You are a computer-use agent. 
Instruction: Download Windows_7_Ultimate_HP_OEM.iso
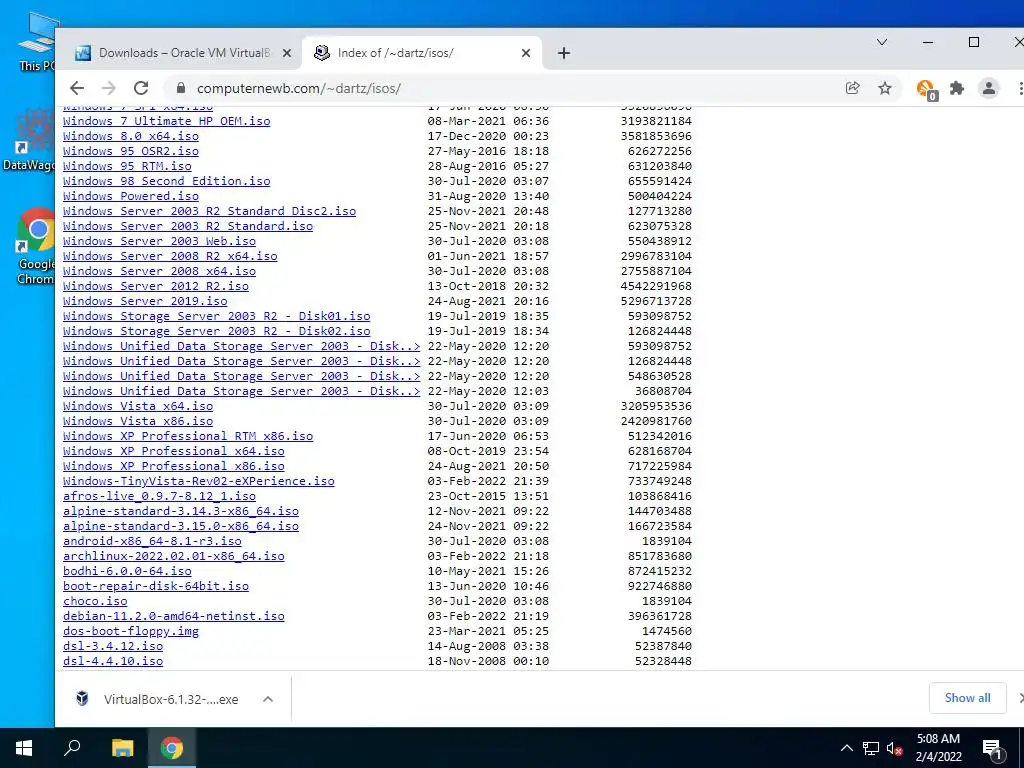[167, 121]
